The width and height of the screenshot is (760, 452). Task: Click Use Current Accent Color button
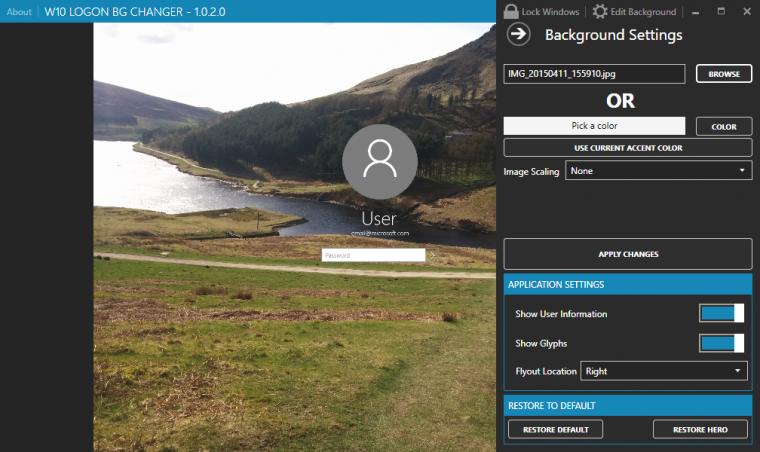(x=628, y=148)
